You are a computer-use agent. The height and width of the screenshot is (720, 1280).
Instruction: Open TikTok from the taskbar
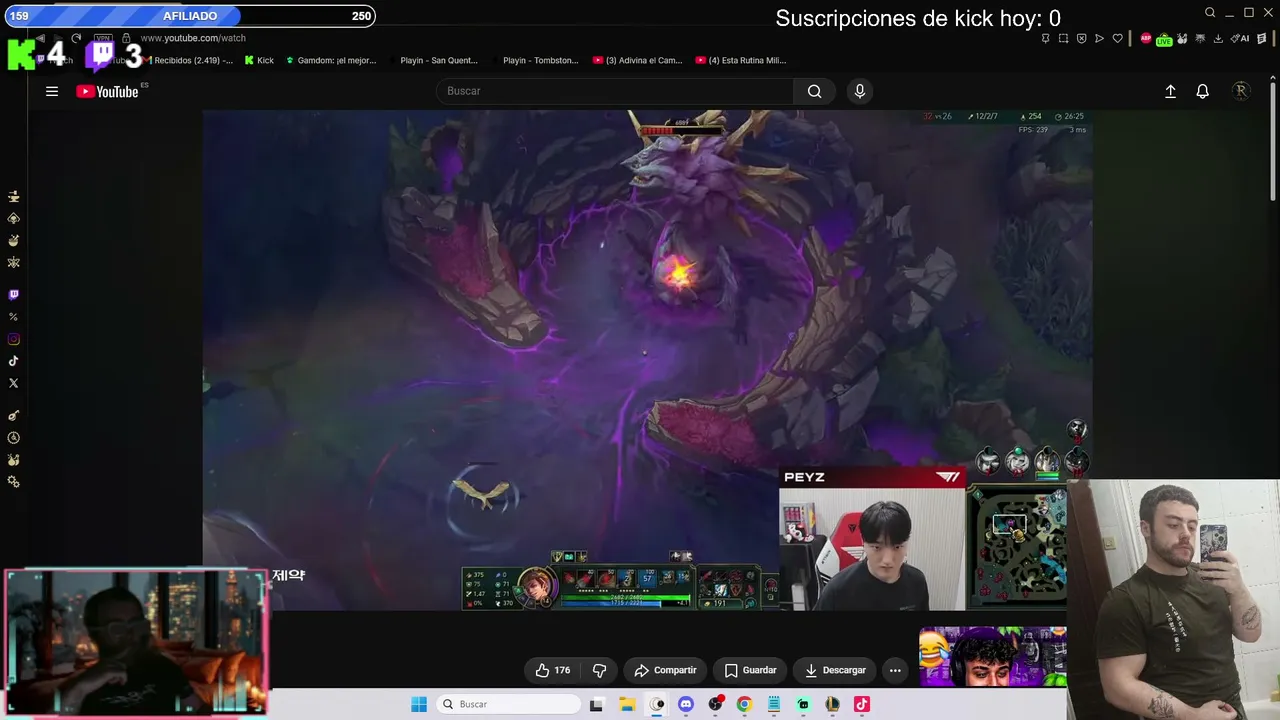tap(862, 704)
